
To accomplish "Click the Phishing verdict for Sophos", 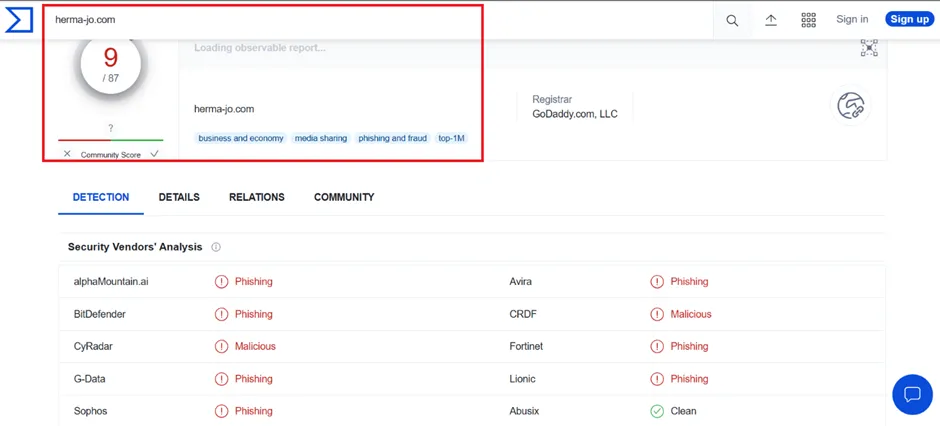I will tap(254, 411).
